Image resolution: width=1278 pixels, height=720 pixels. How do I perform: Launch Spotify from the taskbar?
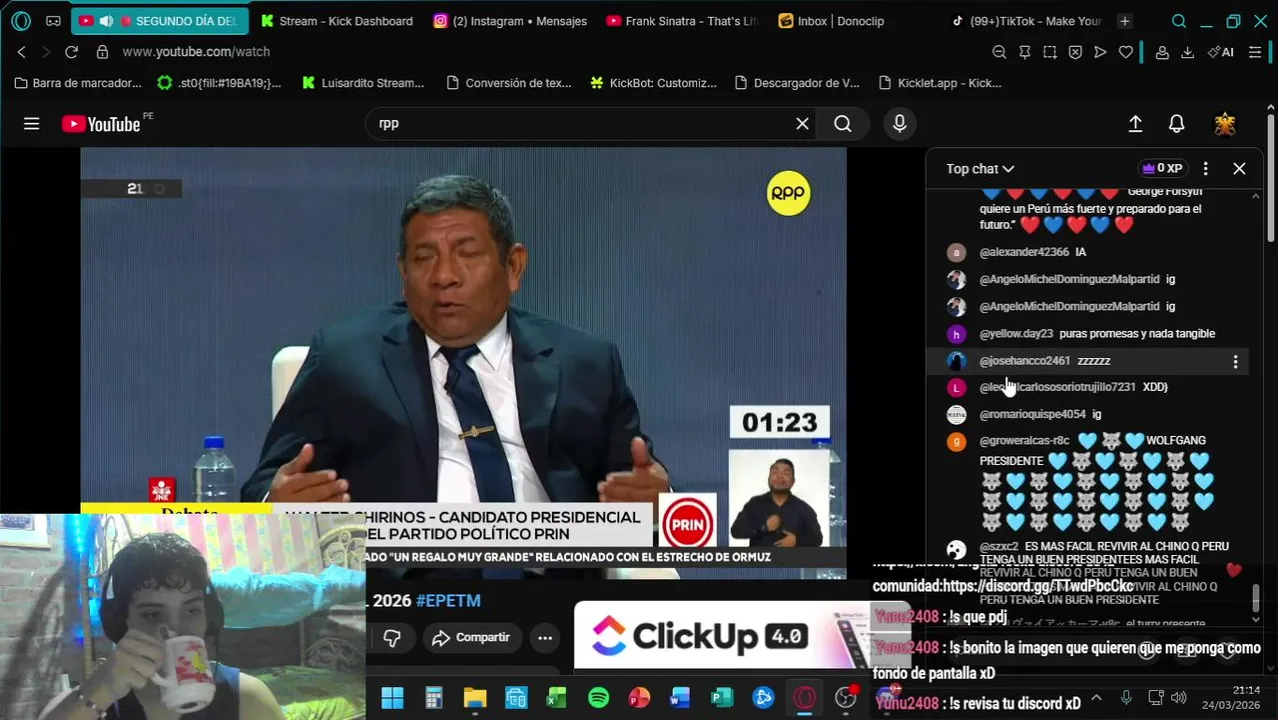pos(598,697)
